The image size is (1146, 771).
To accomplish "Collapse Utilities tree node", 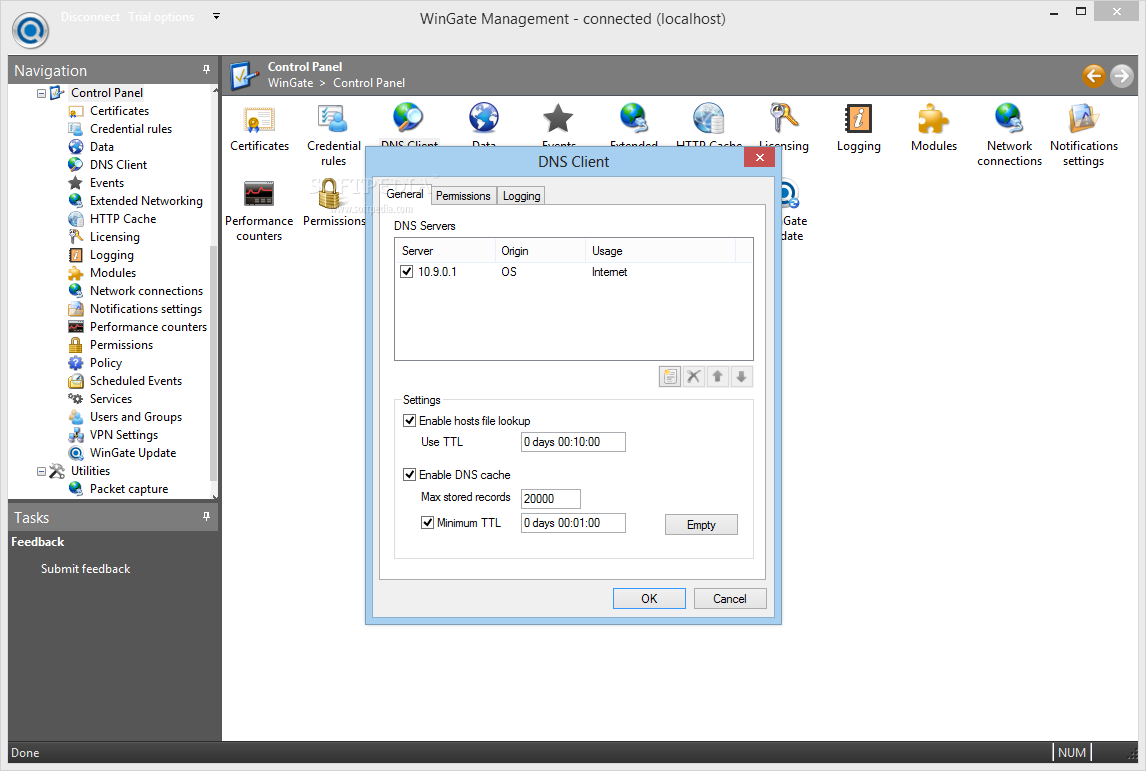I will 42,471.
